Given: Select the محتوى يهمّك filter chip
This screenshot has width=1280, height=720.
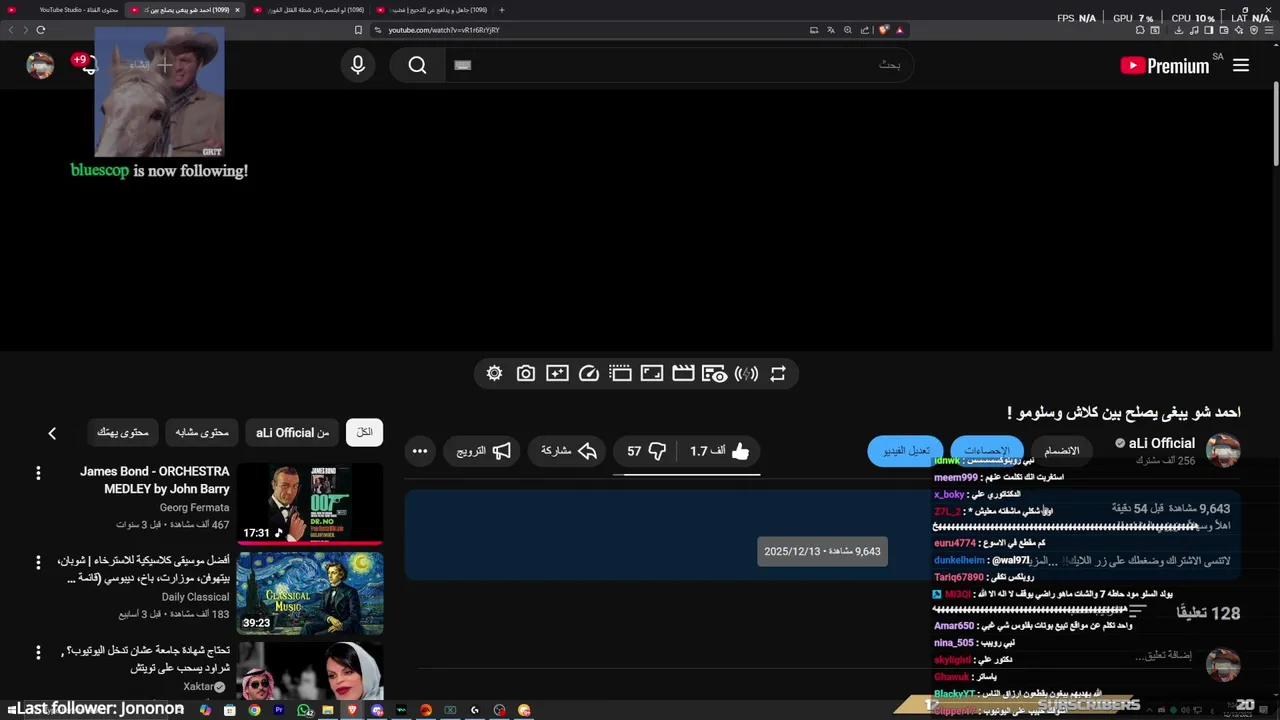Looking at the screenshot, I should point(123,432).
